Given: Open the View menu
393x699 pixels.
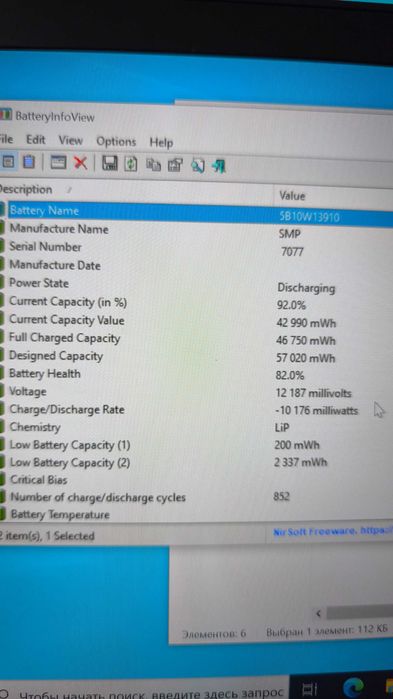Looking at the screenshot, I should (x=70, y=141).
